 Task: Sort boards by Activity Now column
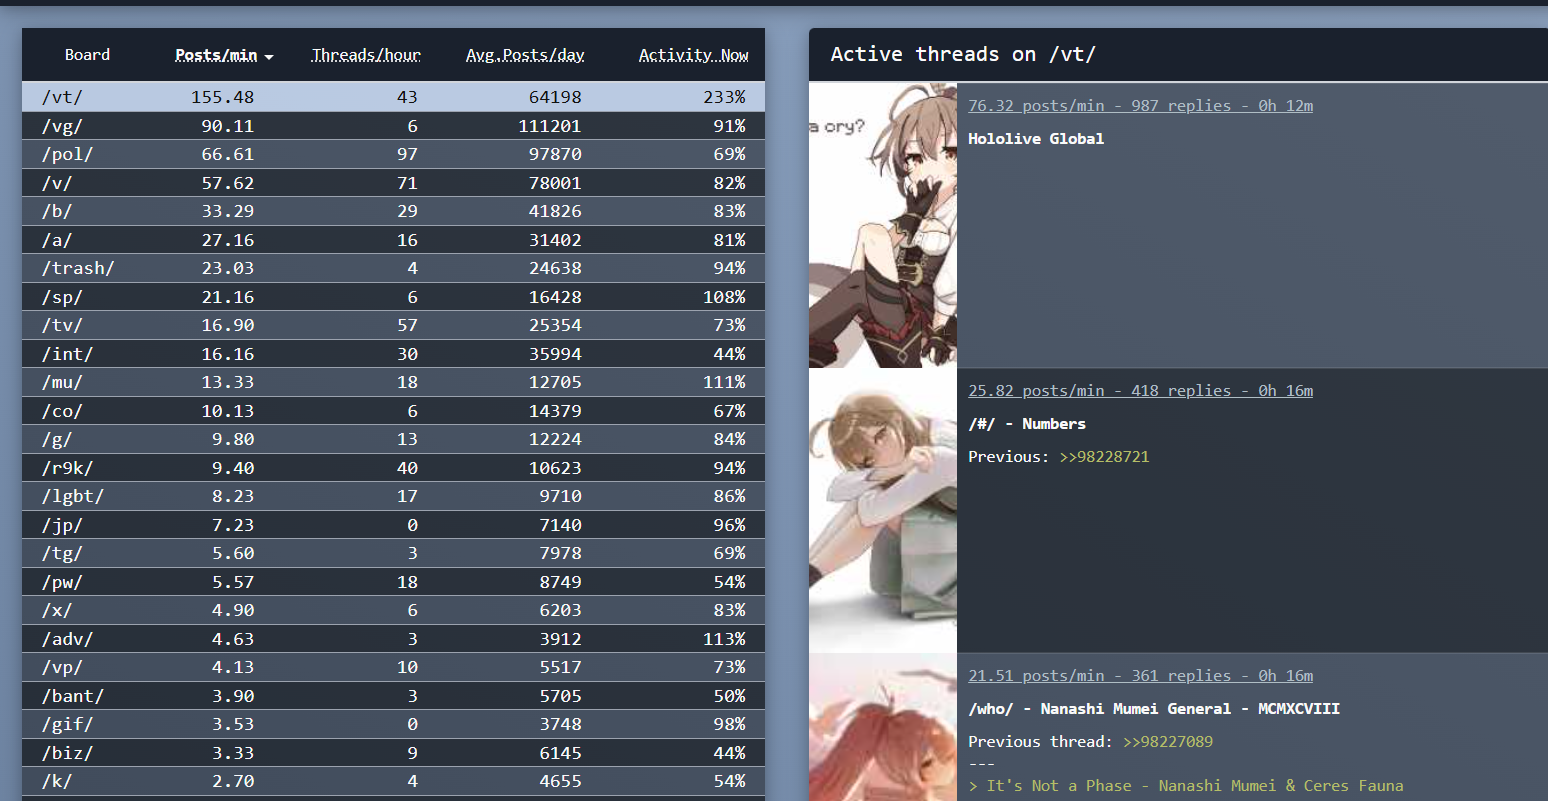click(x=693, y=55)
